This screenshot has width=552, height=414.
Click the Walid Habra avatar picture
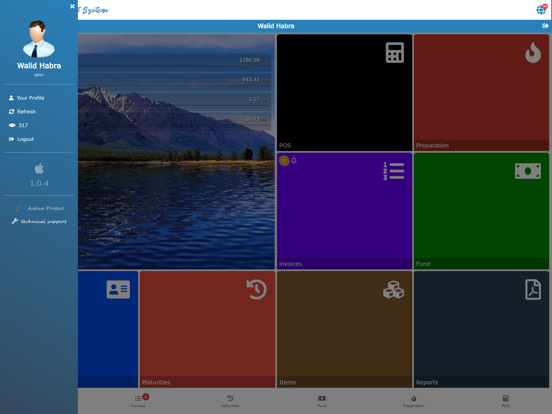click(39, 39)
